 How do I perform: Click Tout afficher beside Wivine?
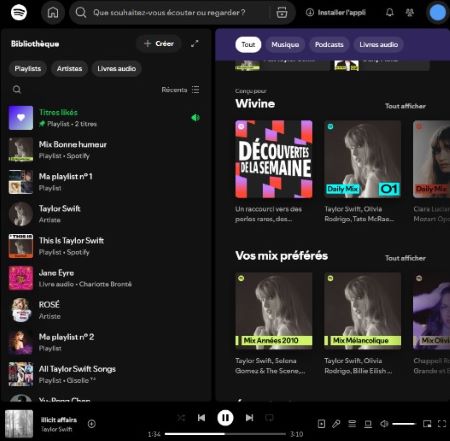405,106
